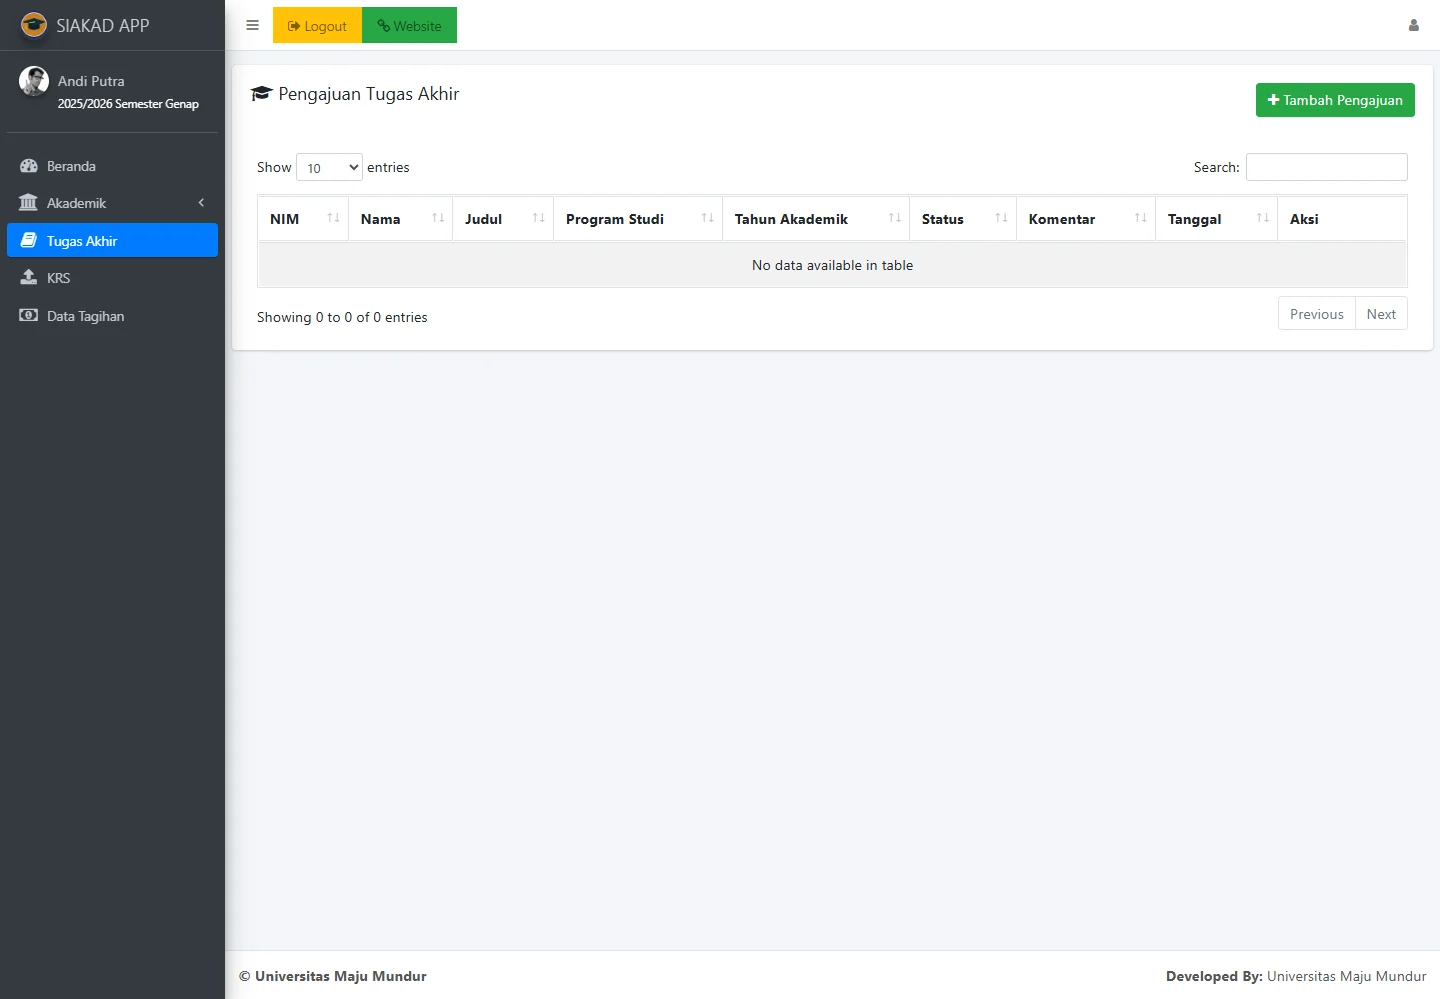Click the Data Tagihan money icon
Screen dimensions: 1440x999
(29, 316)
